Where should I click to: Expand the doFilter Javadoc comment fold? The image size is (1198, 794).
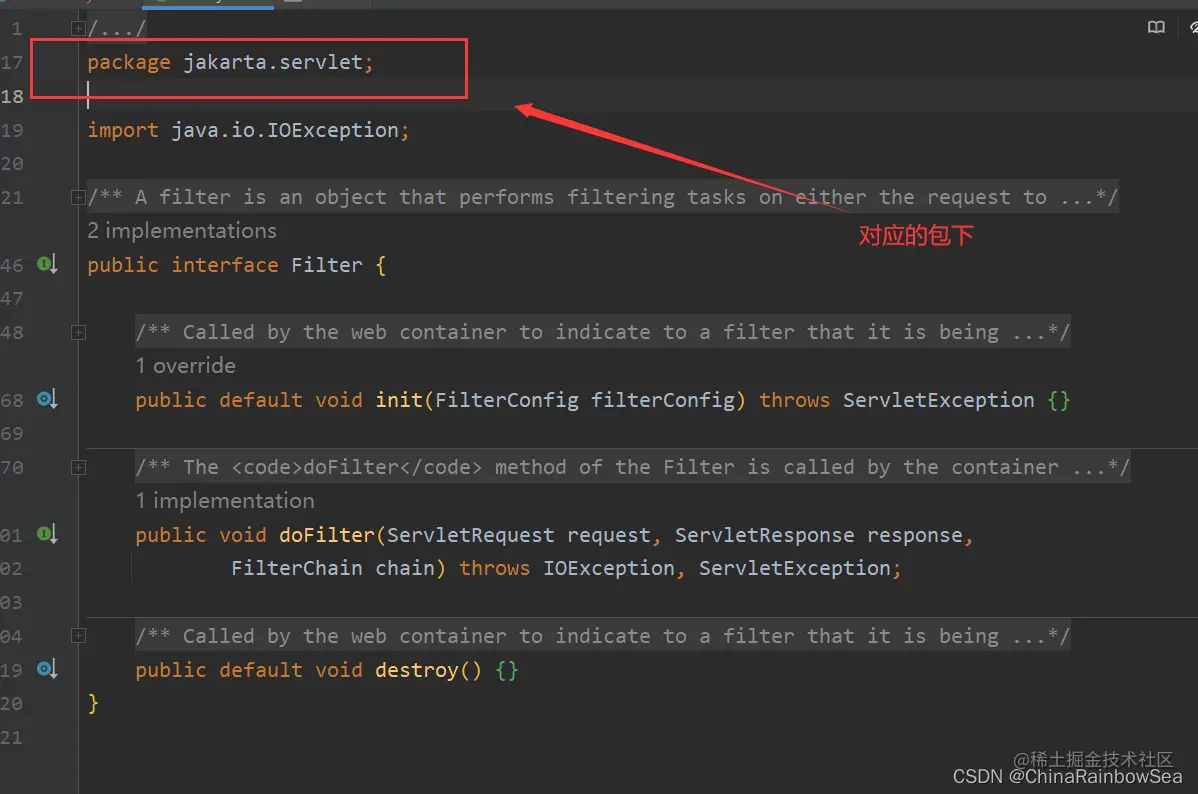78,467
